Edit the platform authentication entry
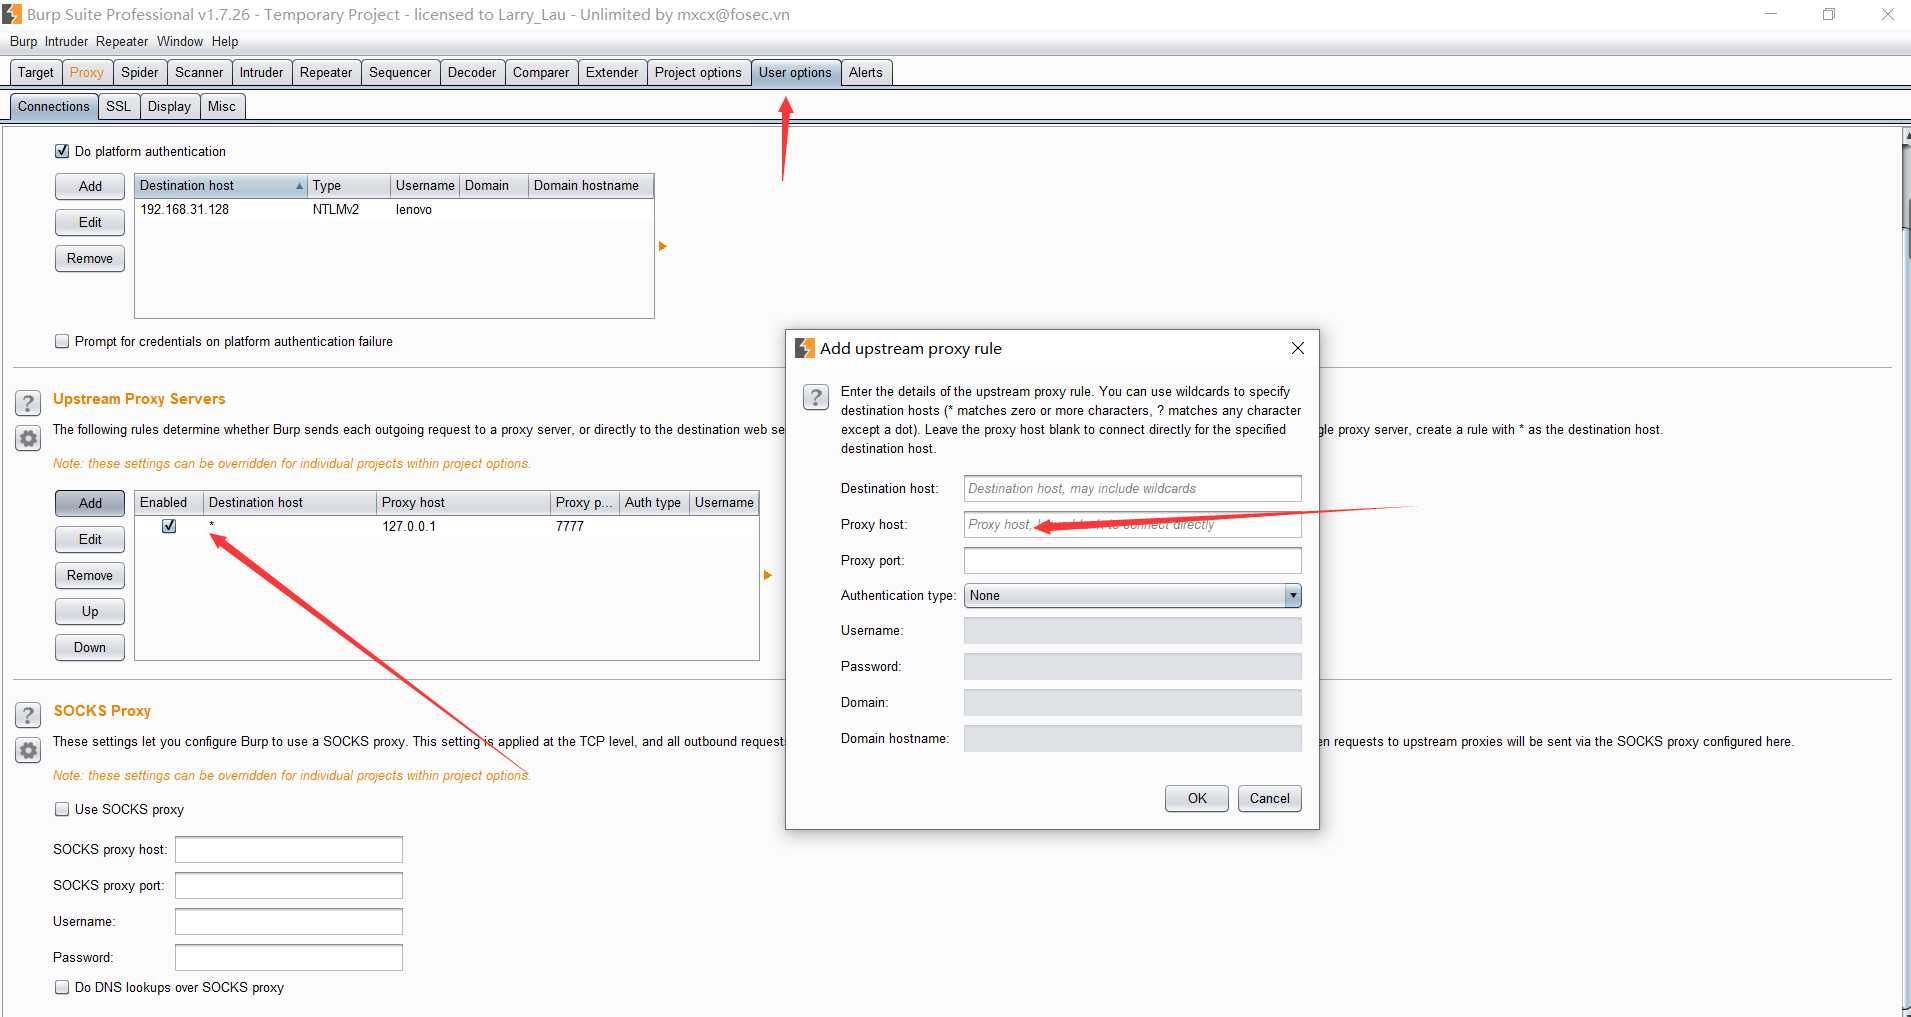Viewport: 1911px width, 1017px height. coord(90,222)
